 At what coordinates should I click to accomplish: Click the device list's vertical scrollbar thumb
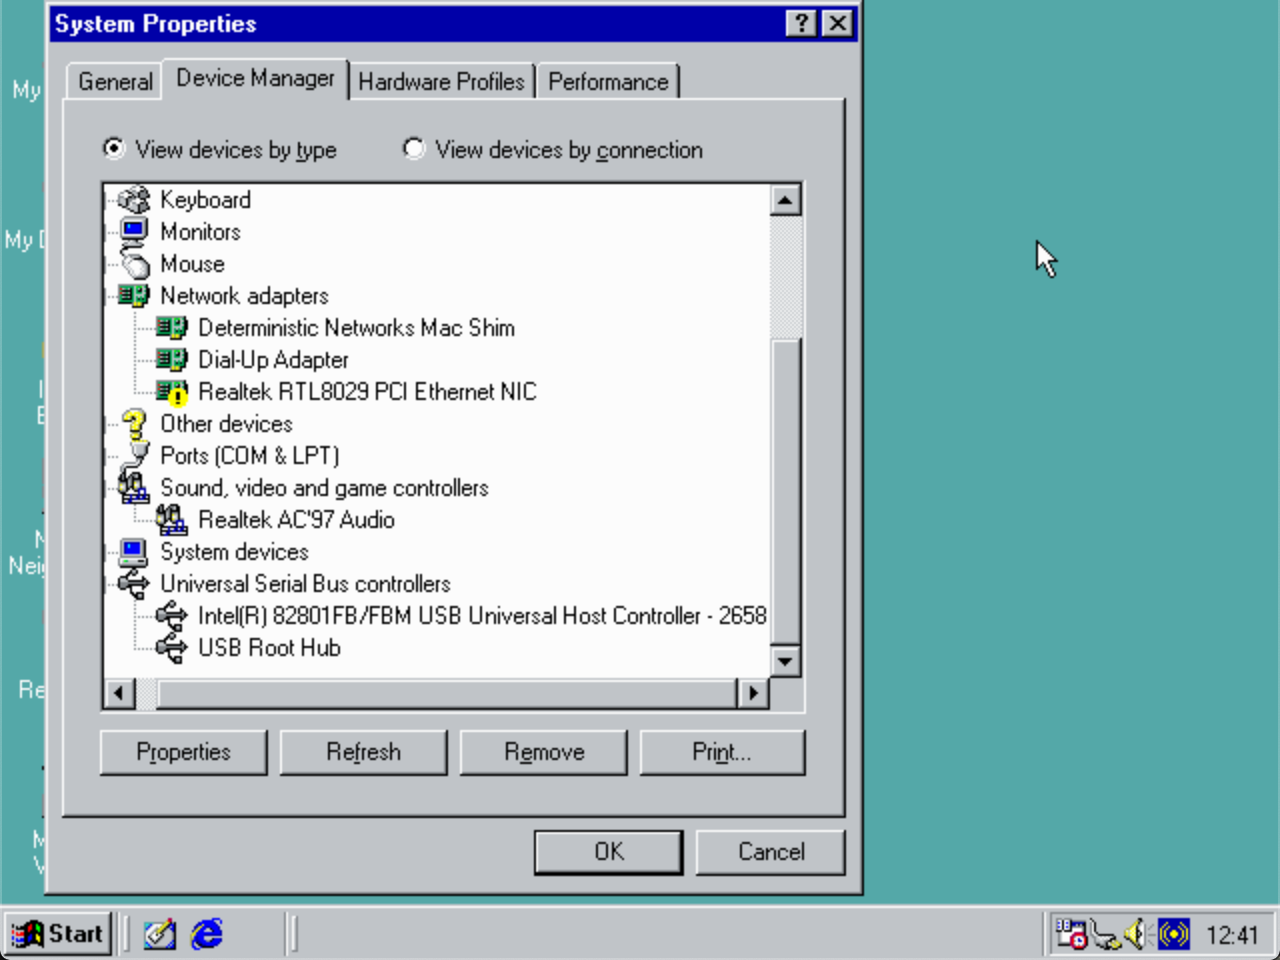click(x=786, y=490)
